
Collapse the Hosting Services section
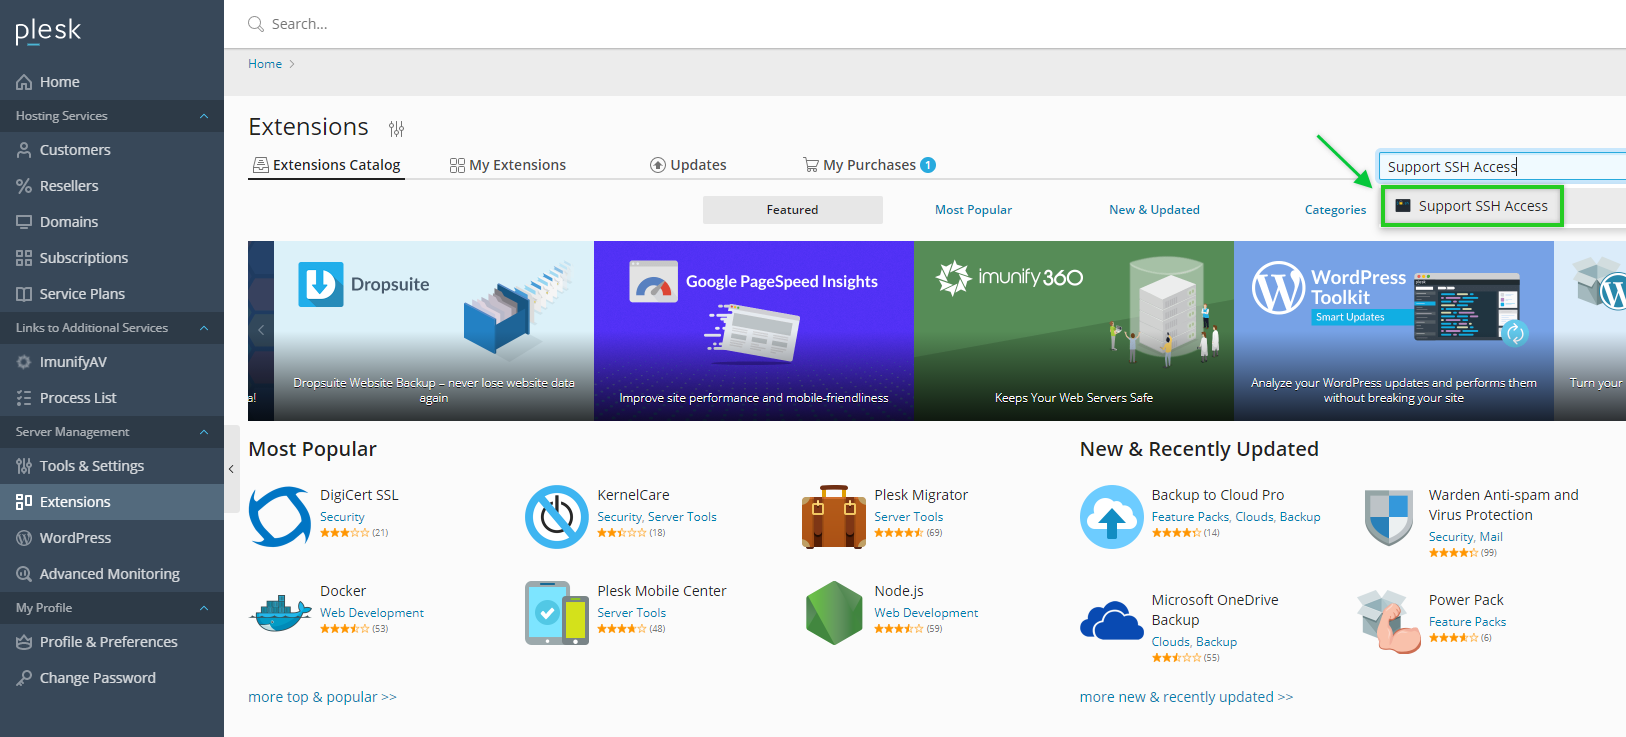204,116
